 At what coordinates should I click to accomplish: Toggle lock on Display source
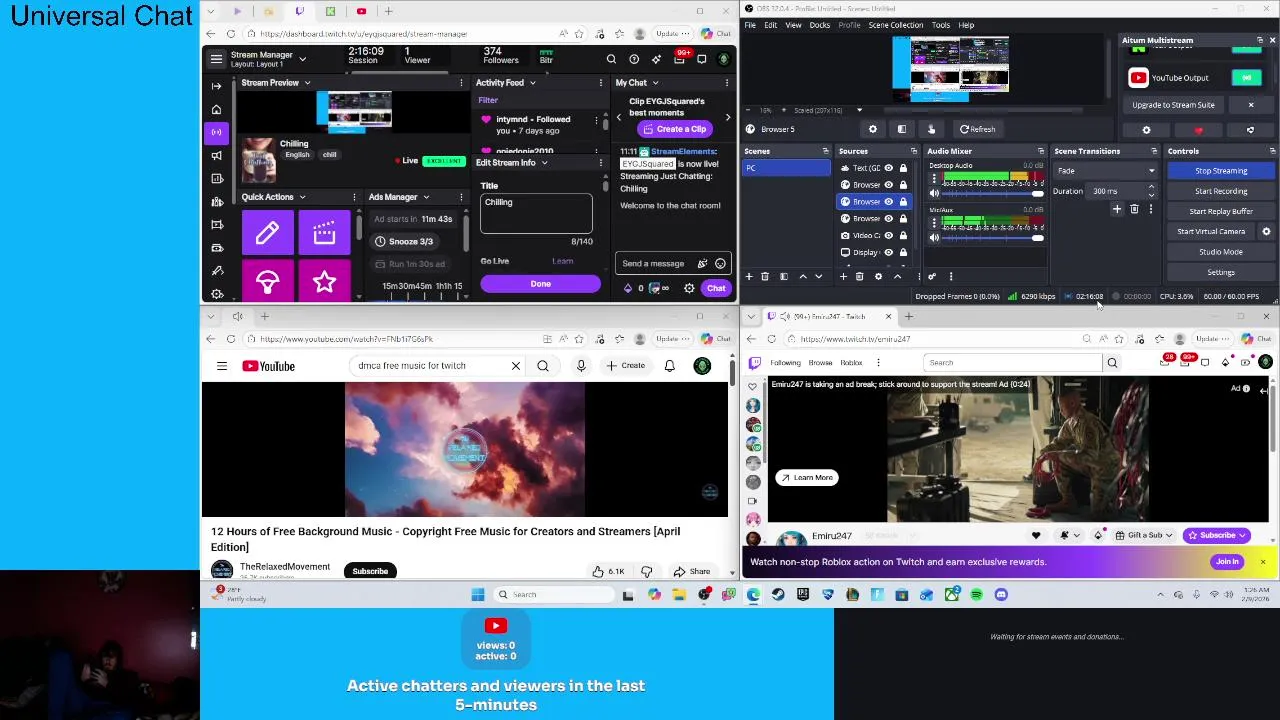(x=903, y=253)
